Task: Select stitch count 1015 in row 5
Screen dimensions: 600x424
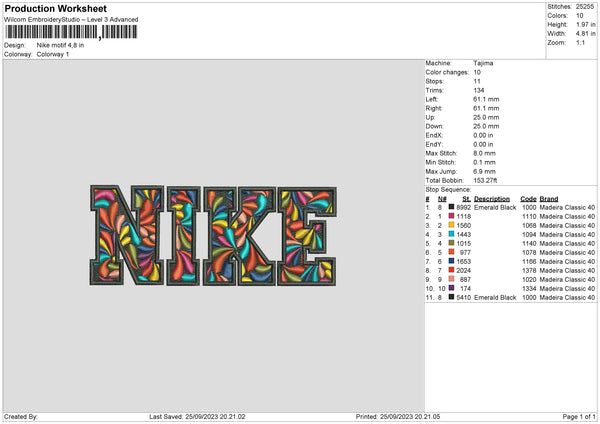Action: 463,243
